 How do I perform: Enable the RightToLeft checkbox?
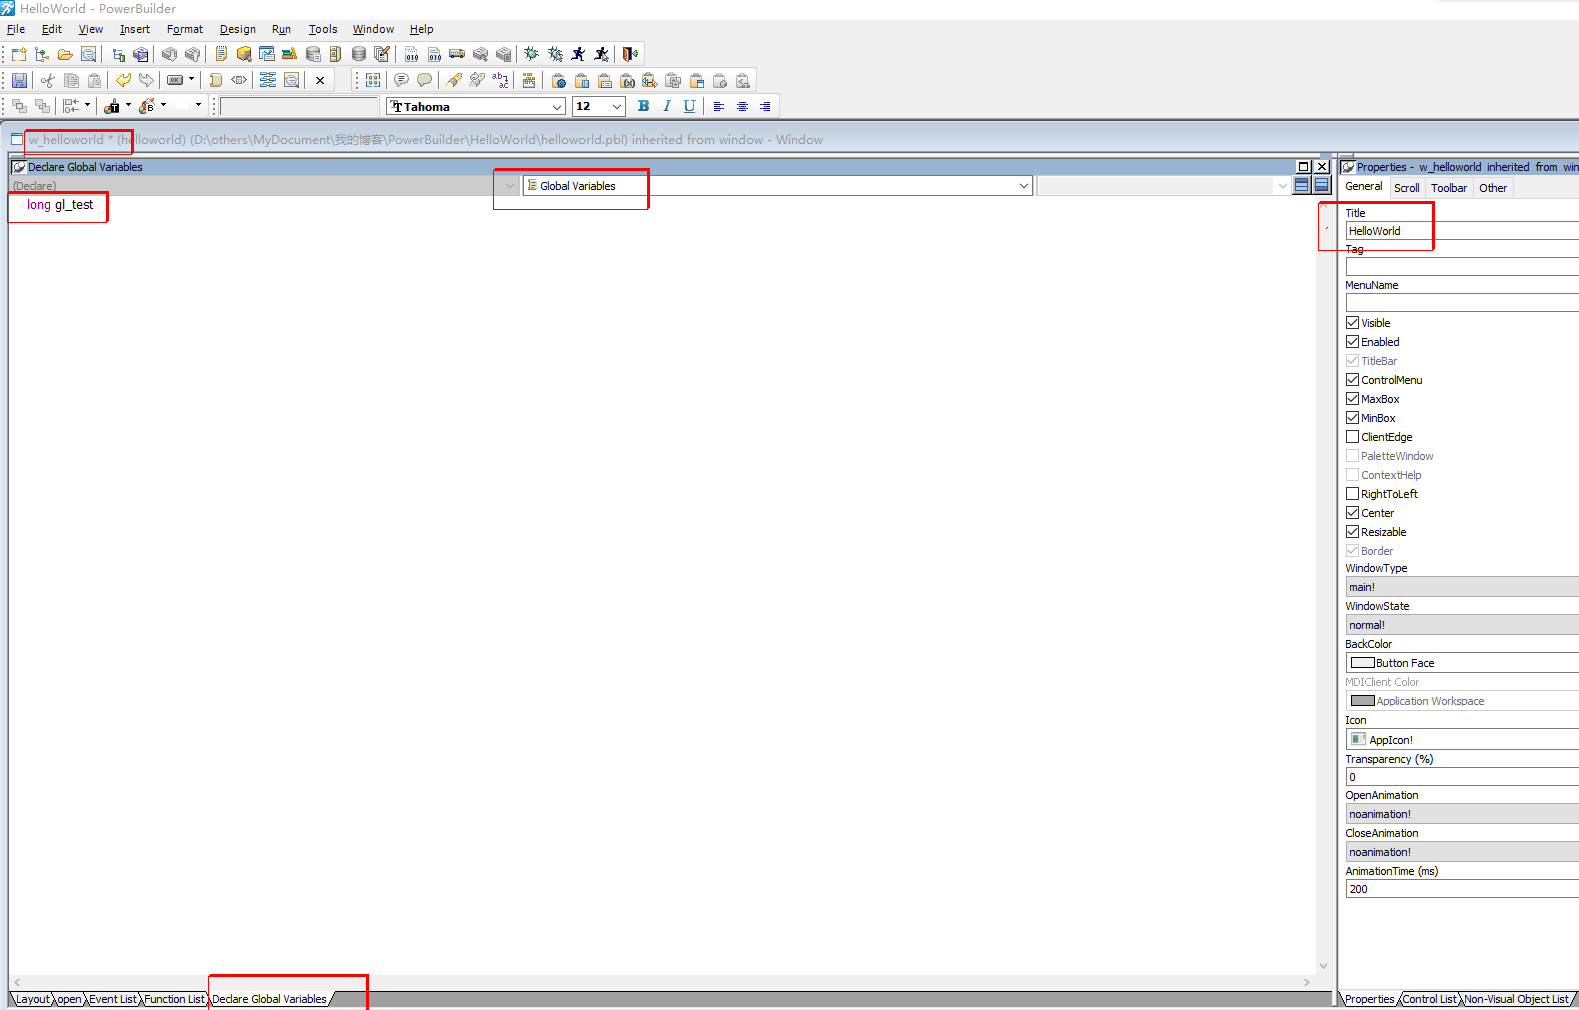[x=1352, y=494]
